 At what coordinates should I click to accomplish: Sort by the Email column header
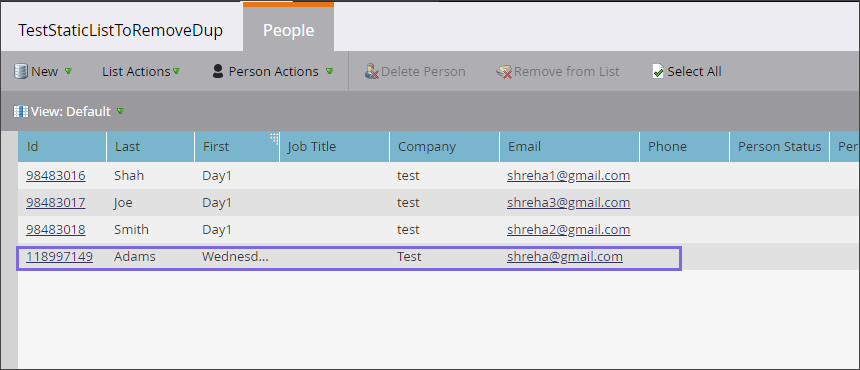(x=569, y=146)
